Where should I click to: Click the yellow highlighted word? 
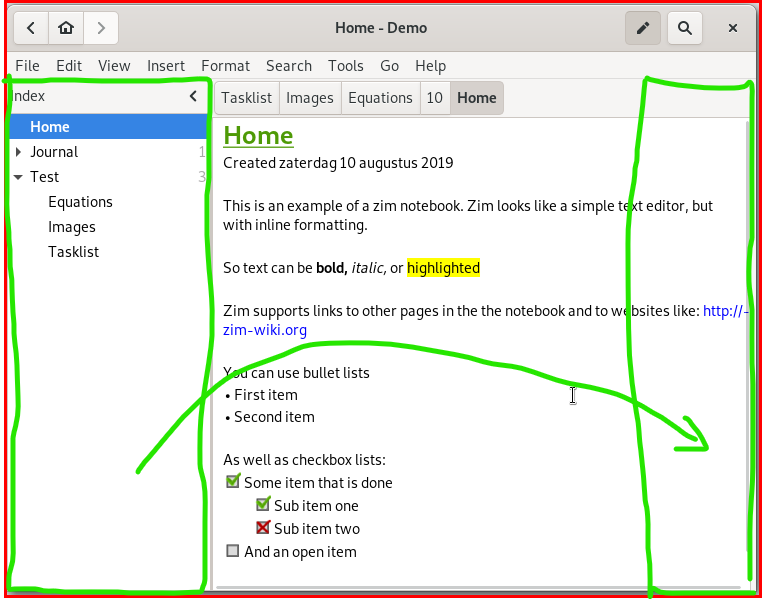click(x=443, y=268)
